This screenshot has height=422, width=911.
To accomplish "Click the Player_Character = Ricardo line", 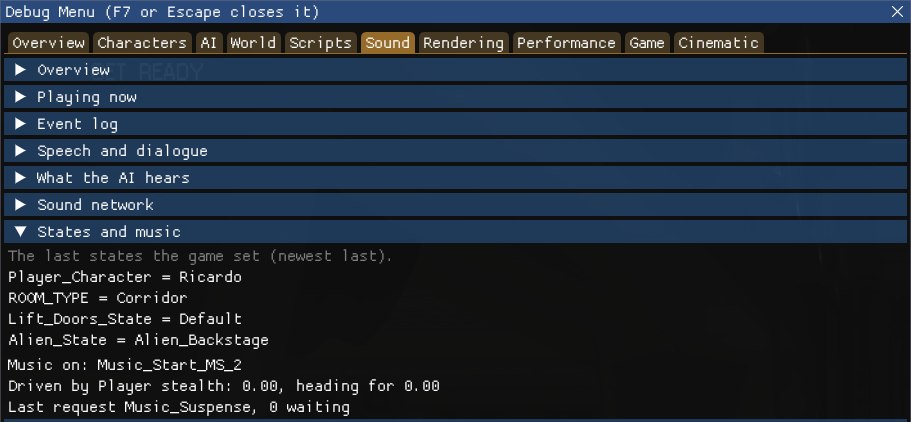I will click(124, 277).
